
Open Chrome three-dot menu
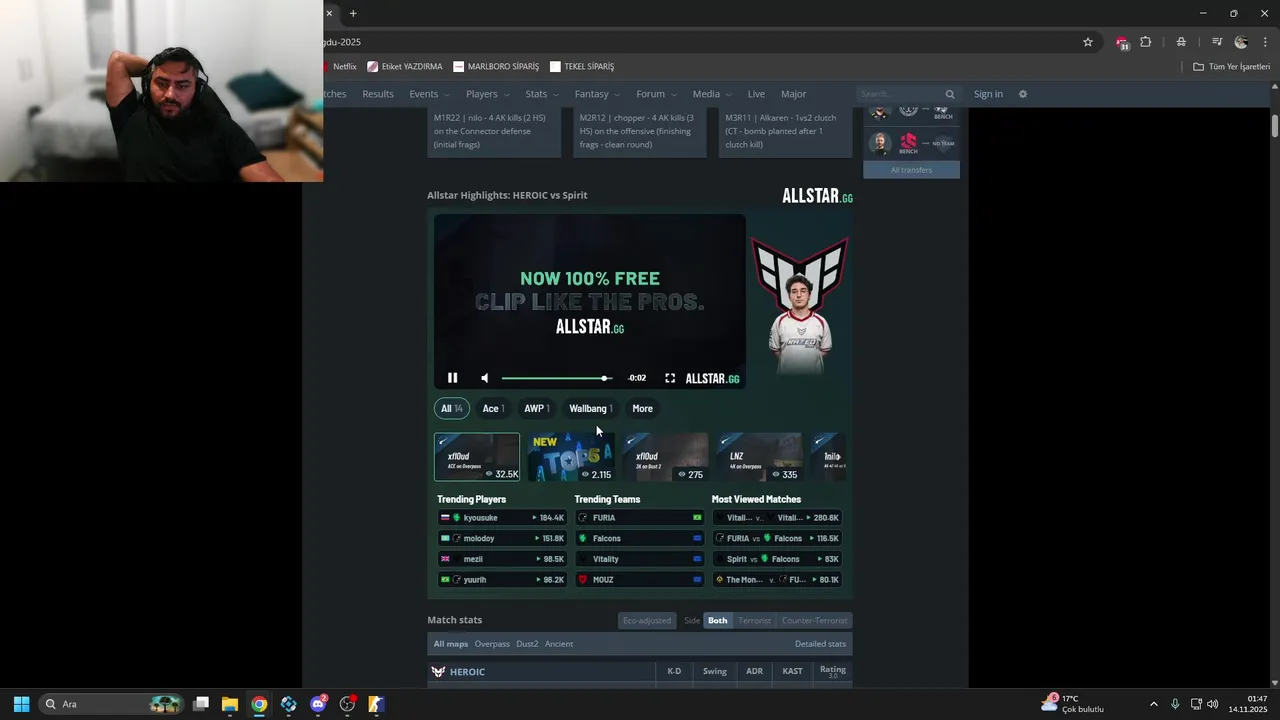[1266, 42]
